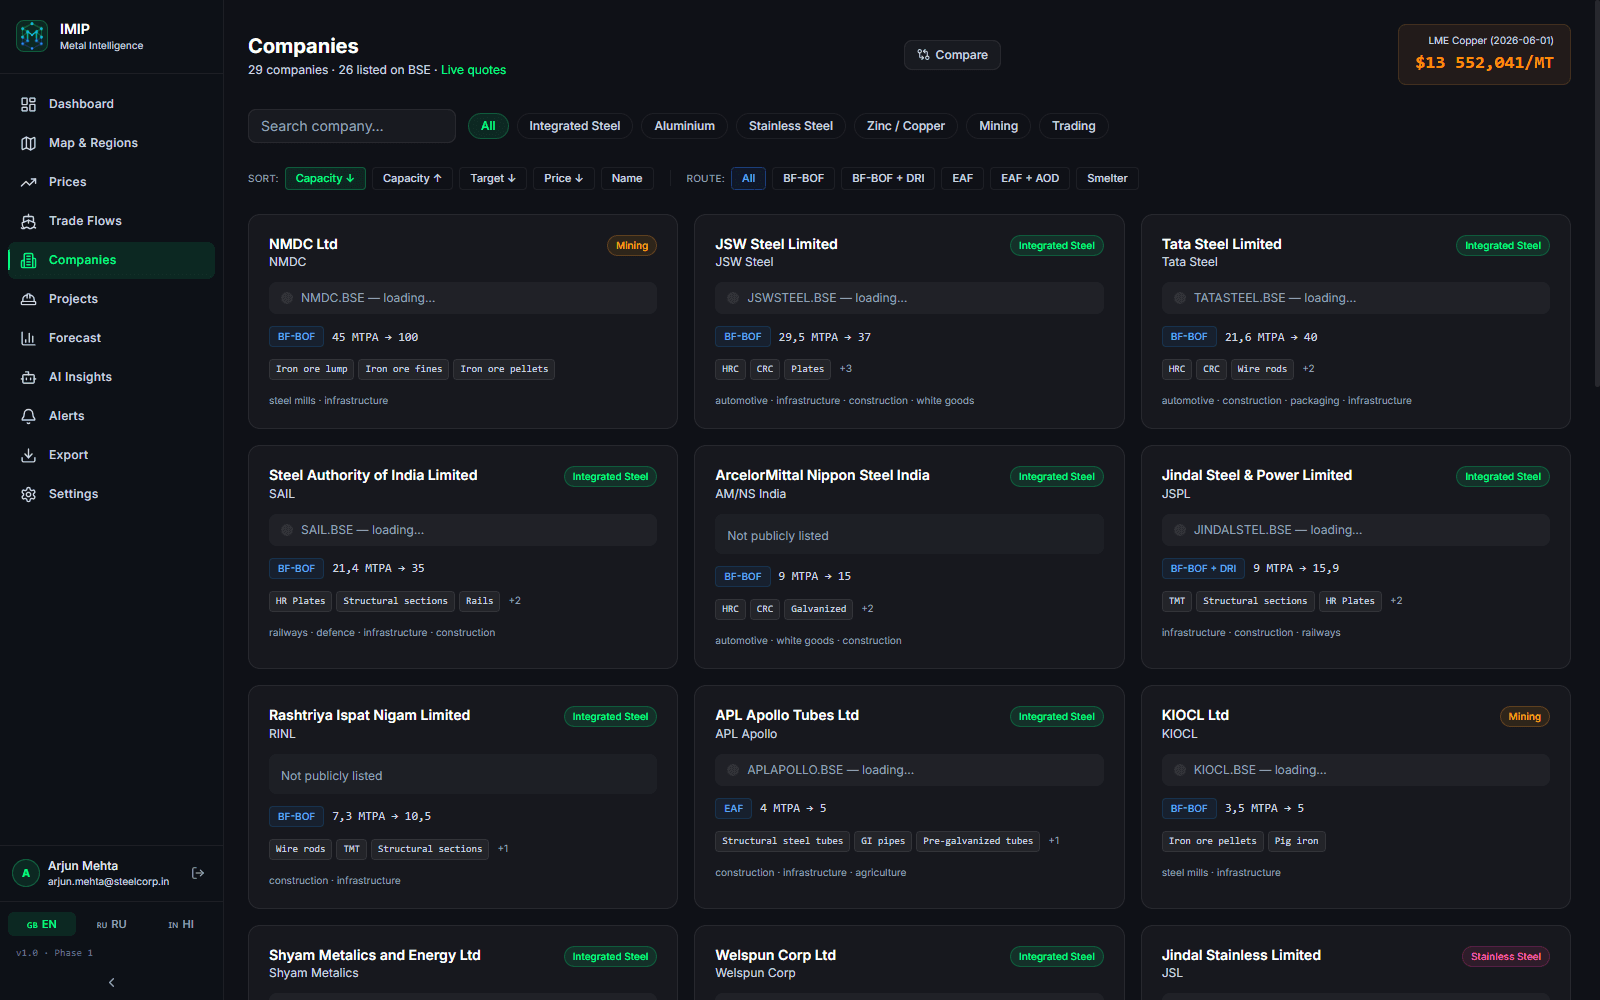1600x1000 pixels.
Task: Switch language to Hindi (HI)
Action: 181,924
